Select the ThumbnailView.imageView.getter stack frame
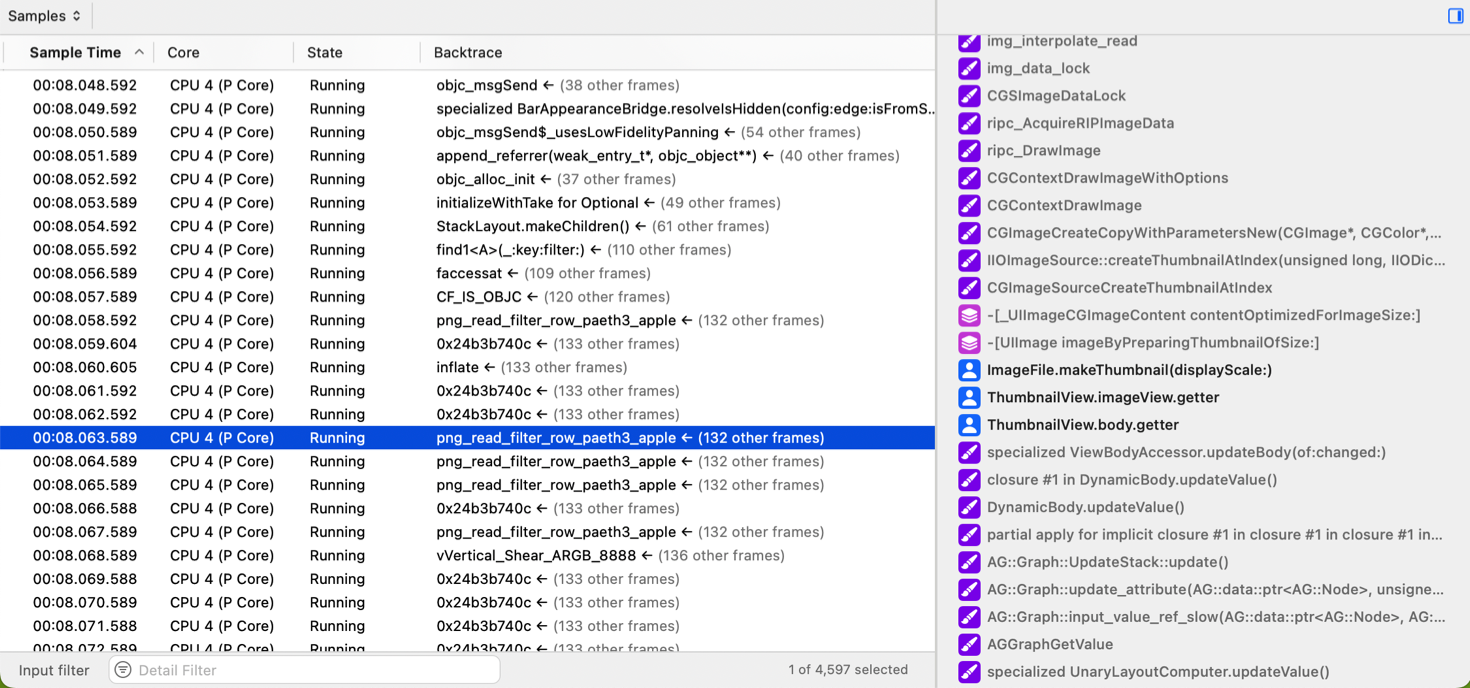 point(1102,397)
